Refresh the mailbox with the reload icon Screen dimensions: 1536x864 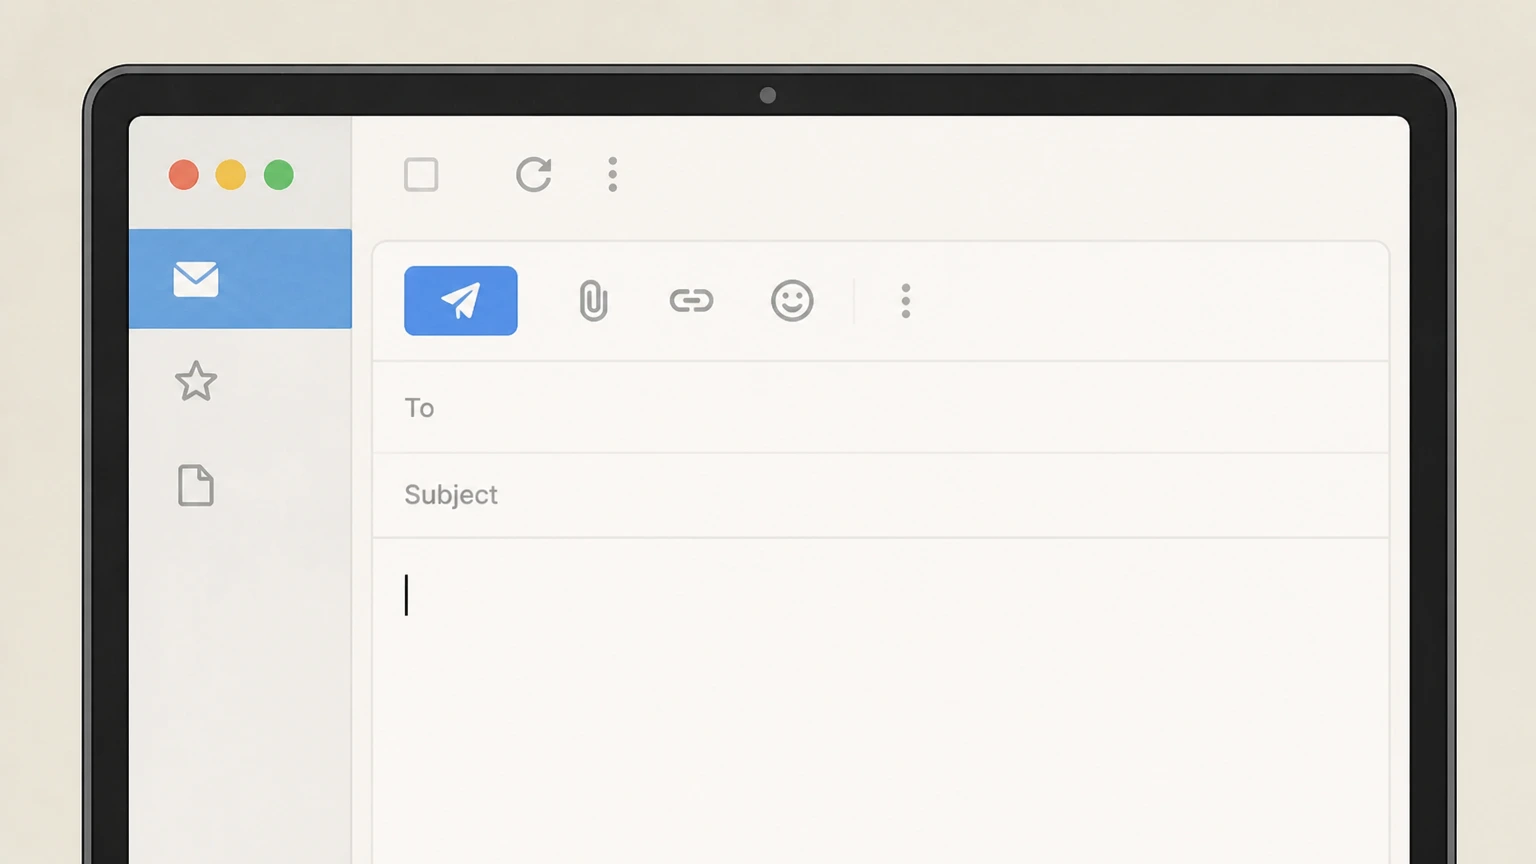coord(534,175)
